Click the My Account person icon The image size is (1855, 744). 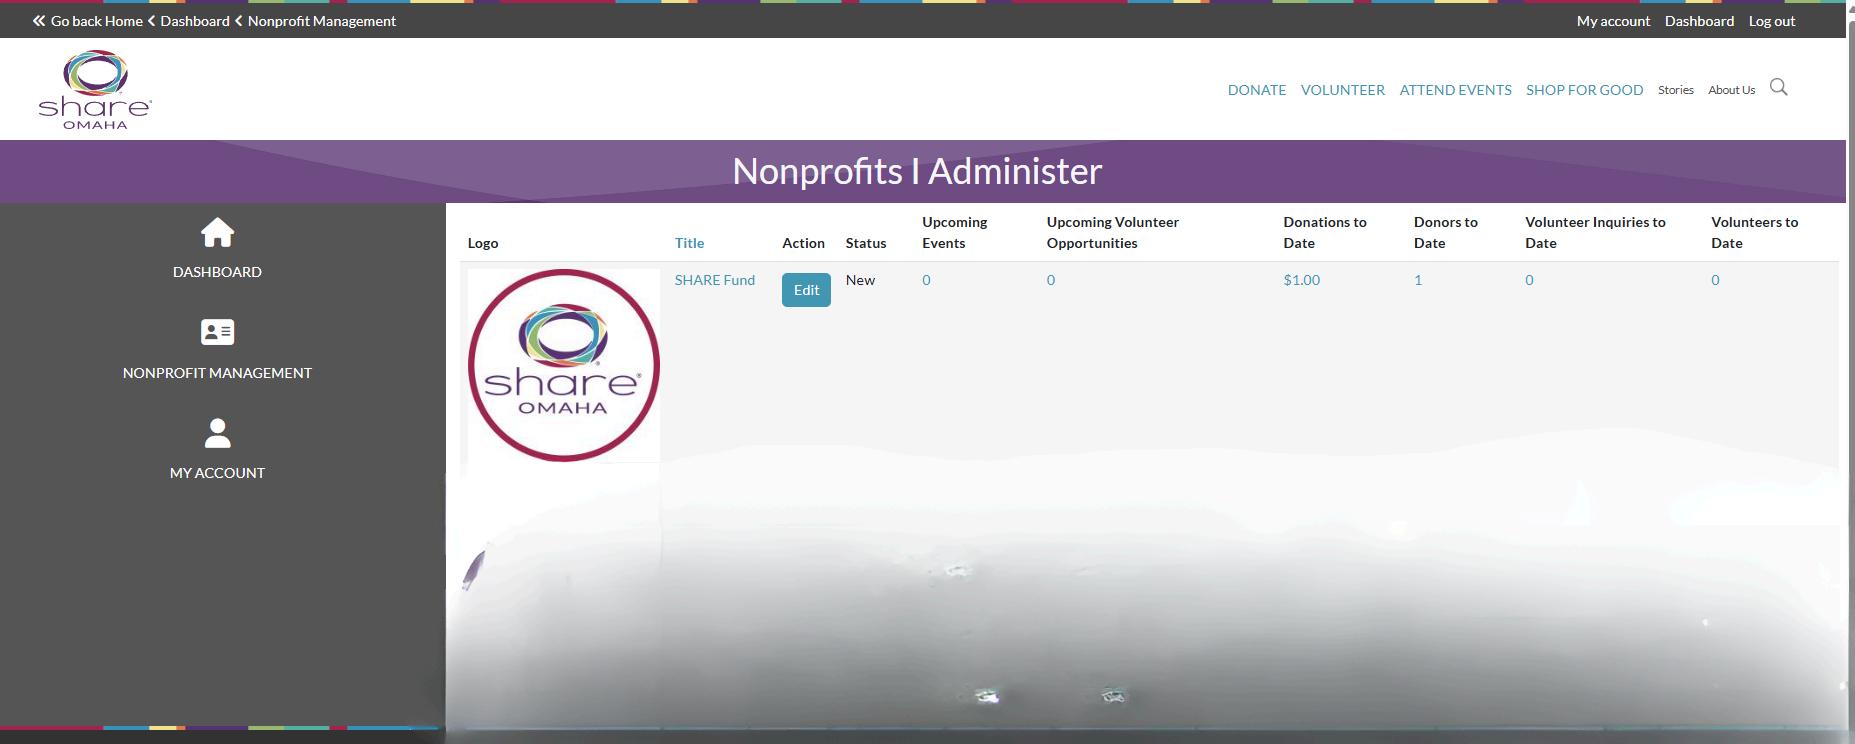pos(217,433)
